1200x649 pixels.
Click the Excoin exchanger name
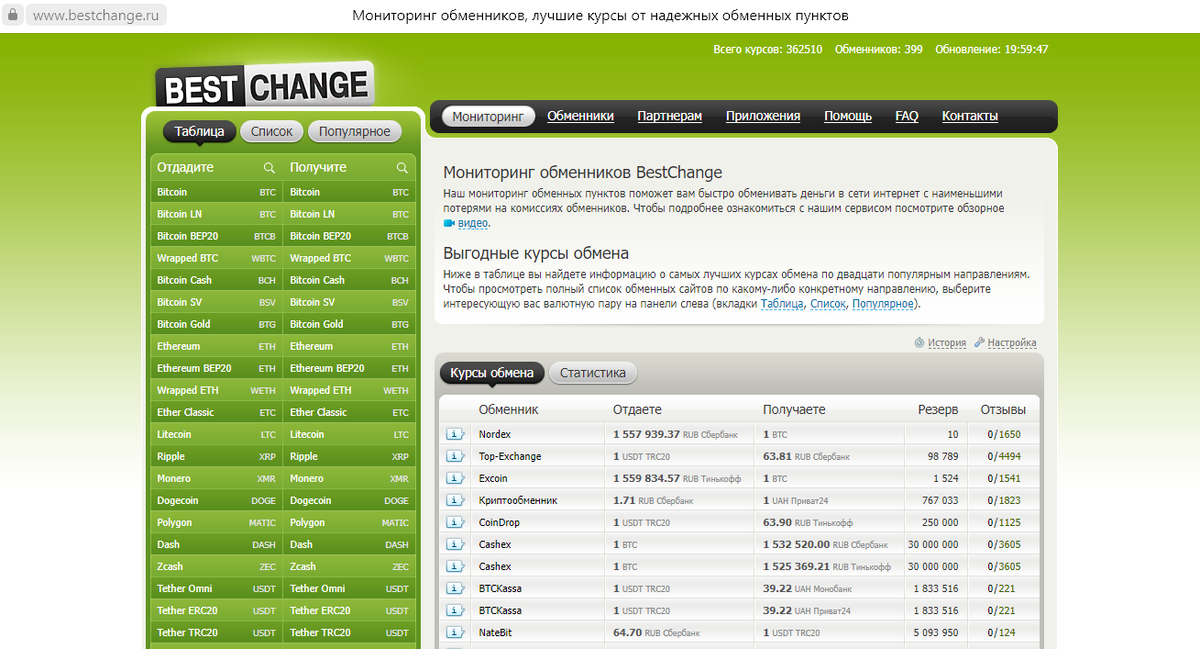(x=493, y=478)
